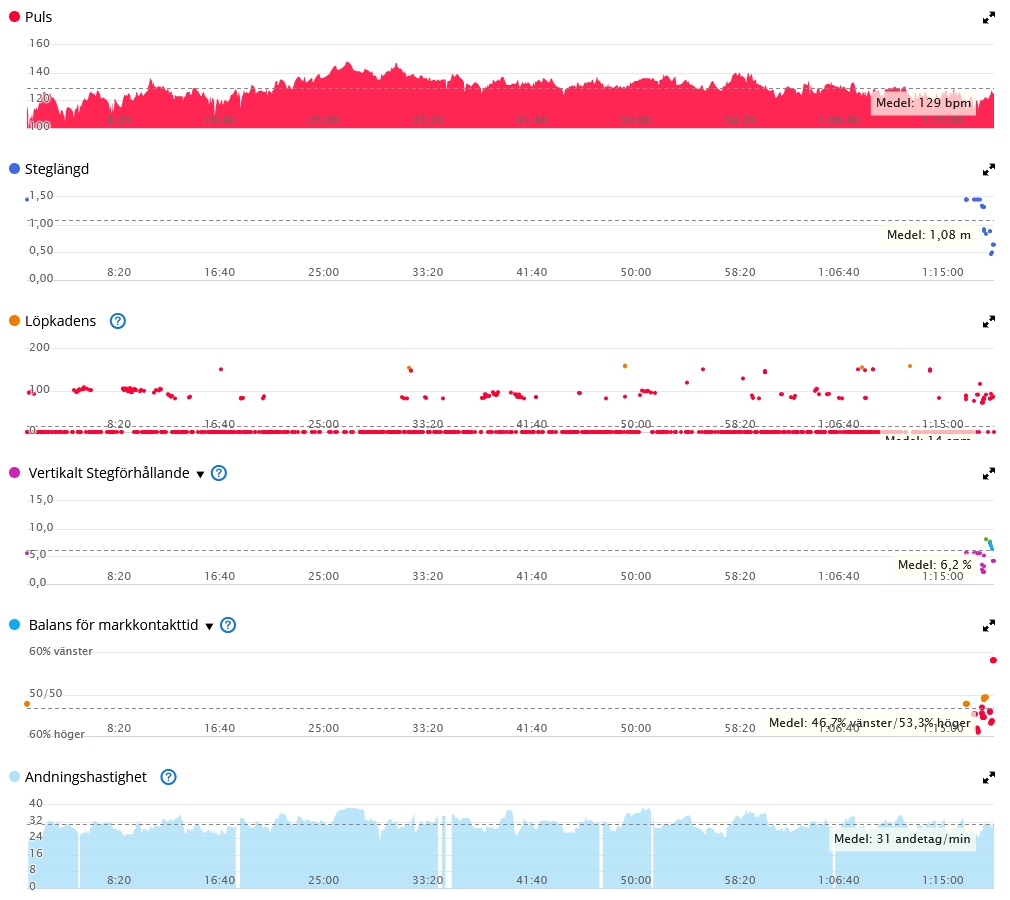Open help for Balans för markkontakttid
Image resolution: width=1010 pixels, height=900 pixels.
tap(228, 625)
